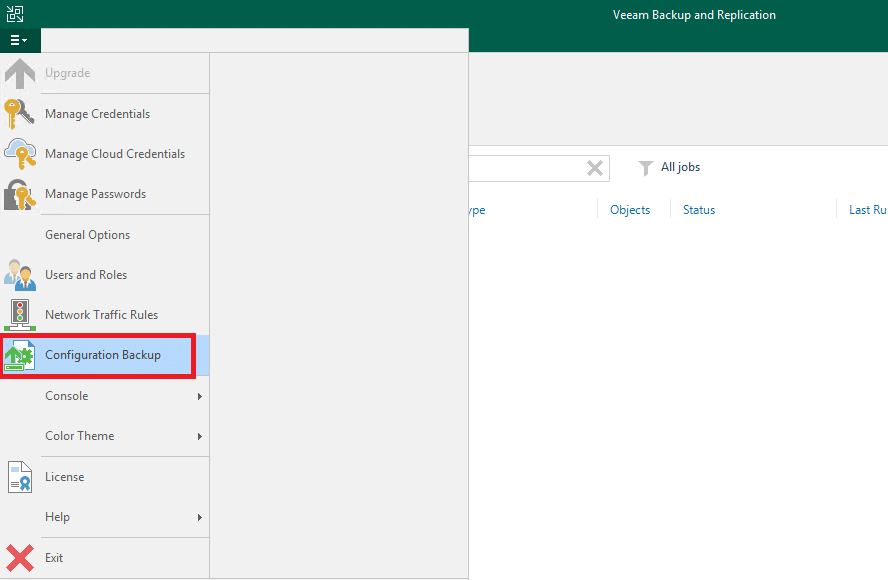Click the Veeam application logo icon
This screenshot has width=888, height=580.
coord(15,14)
